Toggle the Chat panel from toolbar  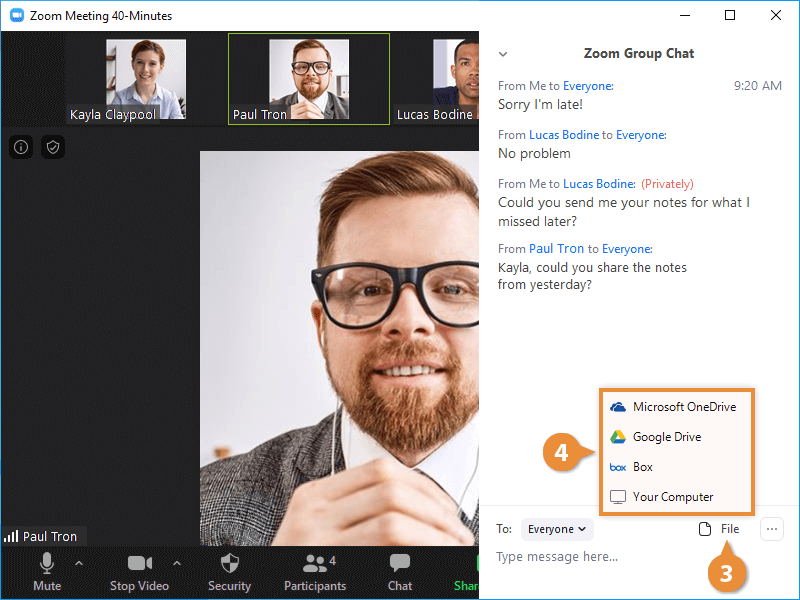[400, 572]
